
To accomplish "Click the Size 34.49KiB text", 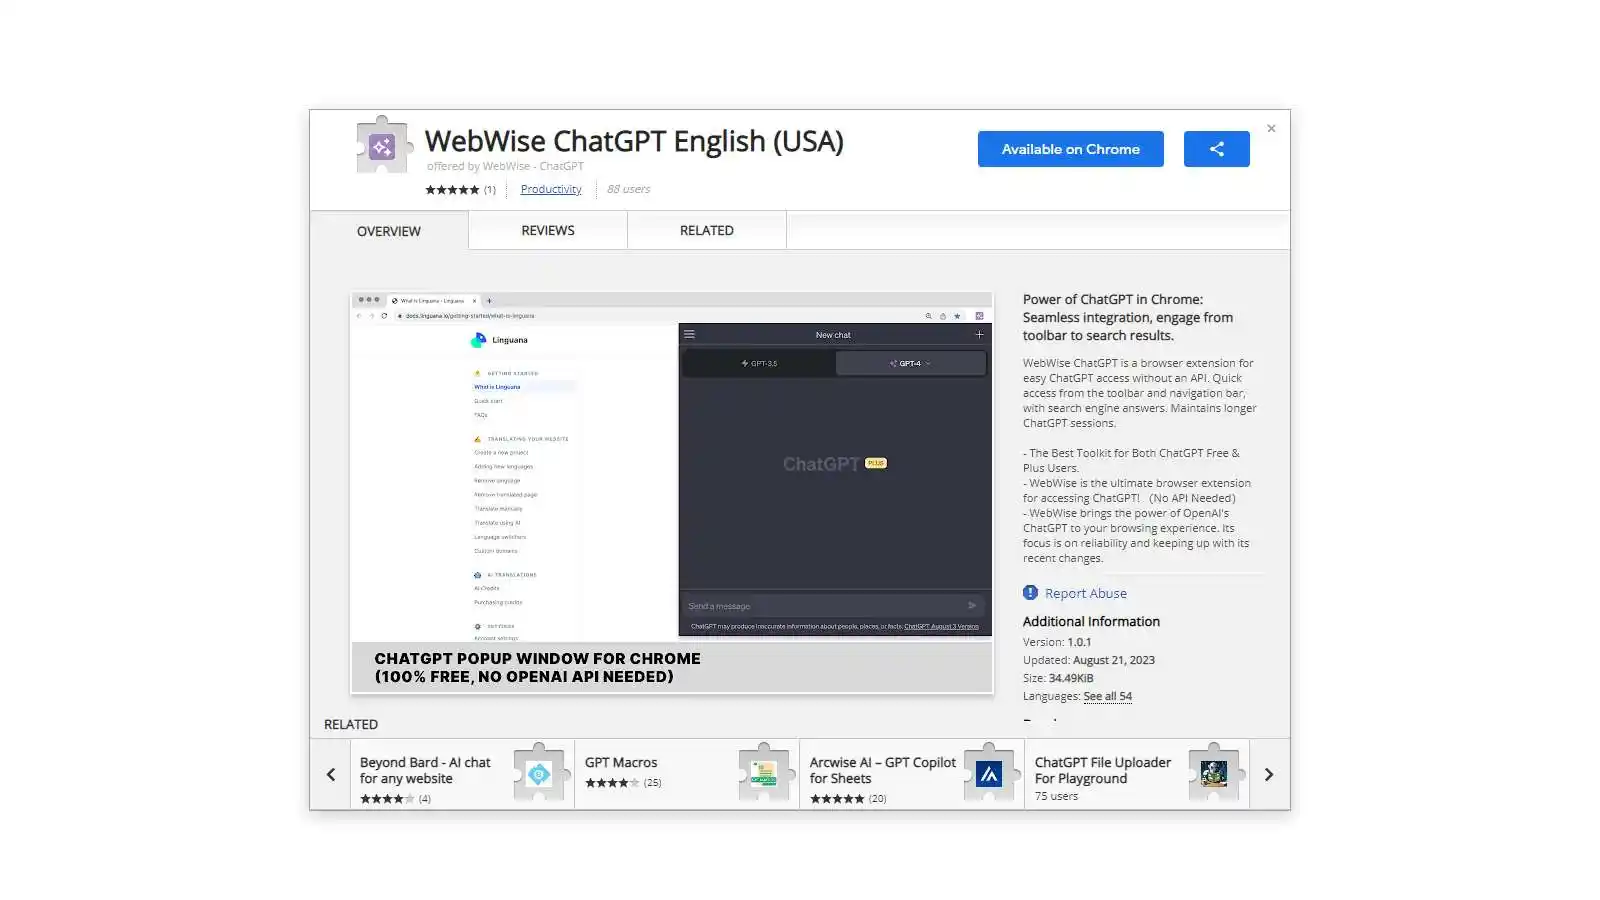I will tap(1058, 678).
